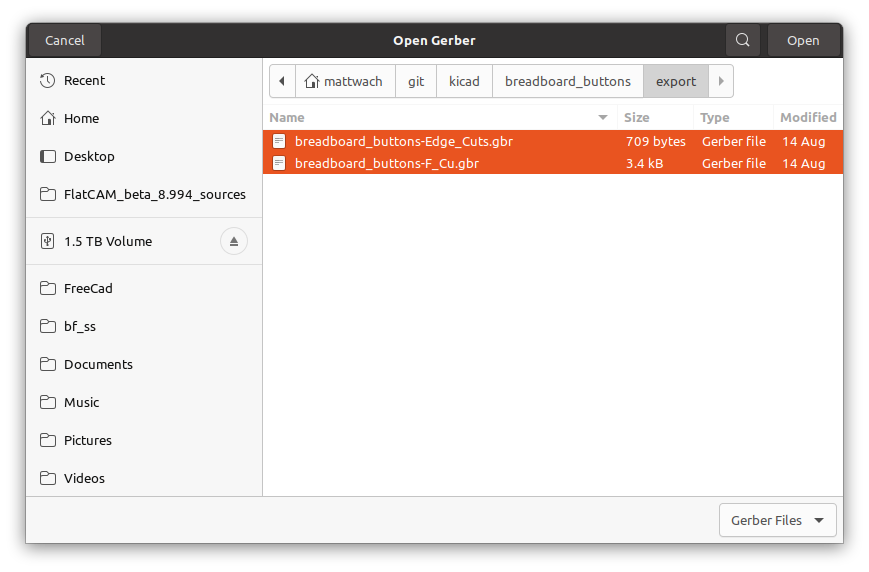Select Desktop label in sidebar

coord(89,156)
